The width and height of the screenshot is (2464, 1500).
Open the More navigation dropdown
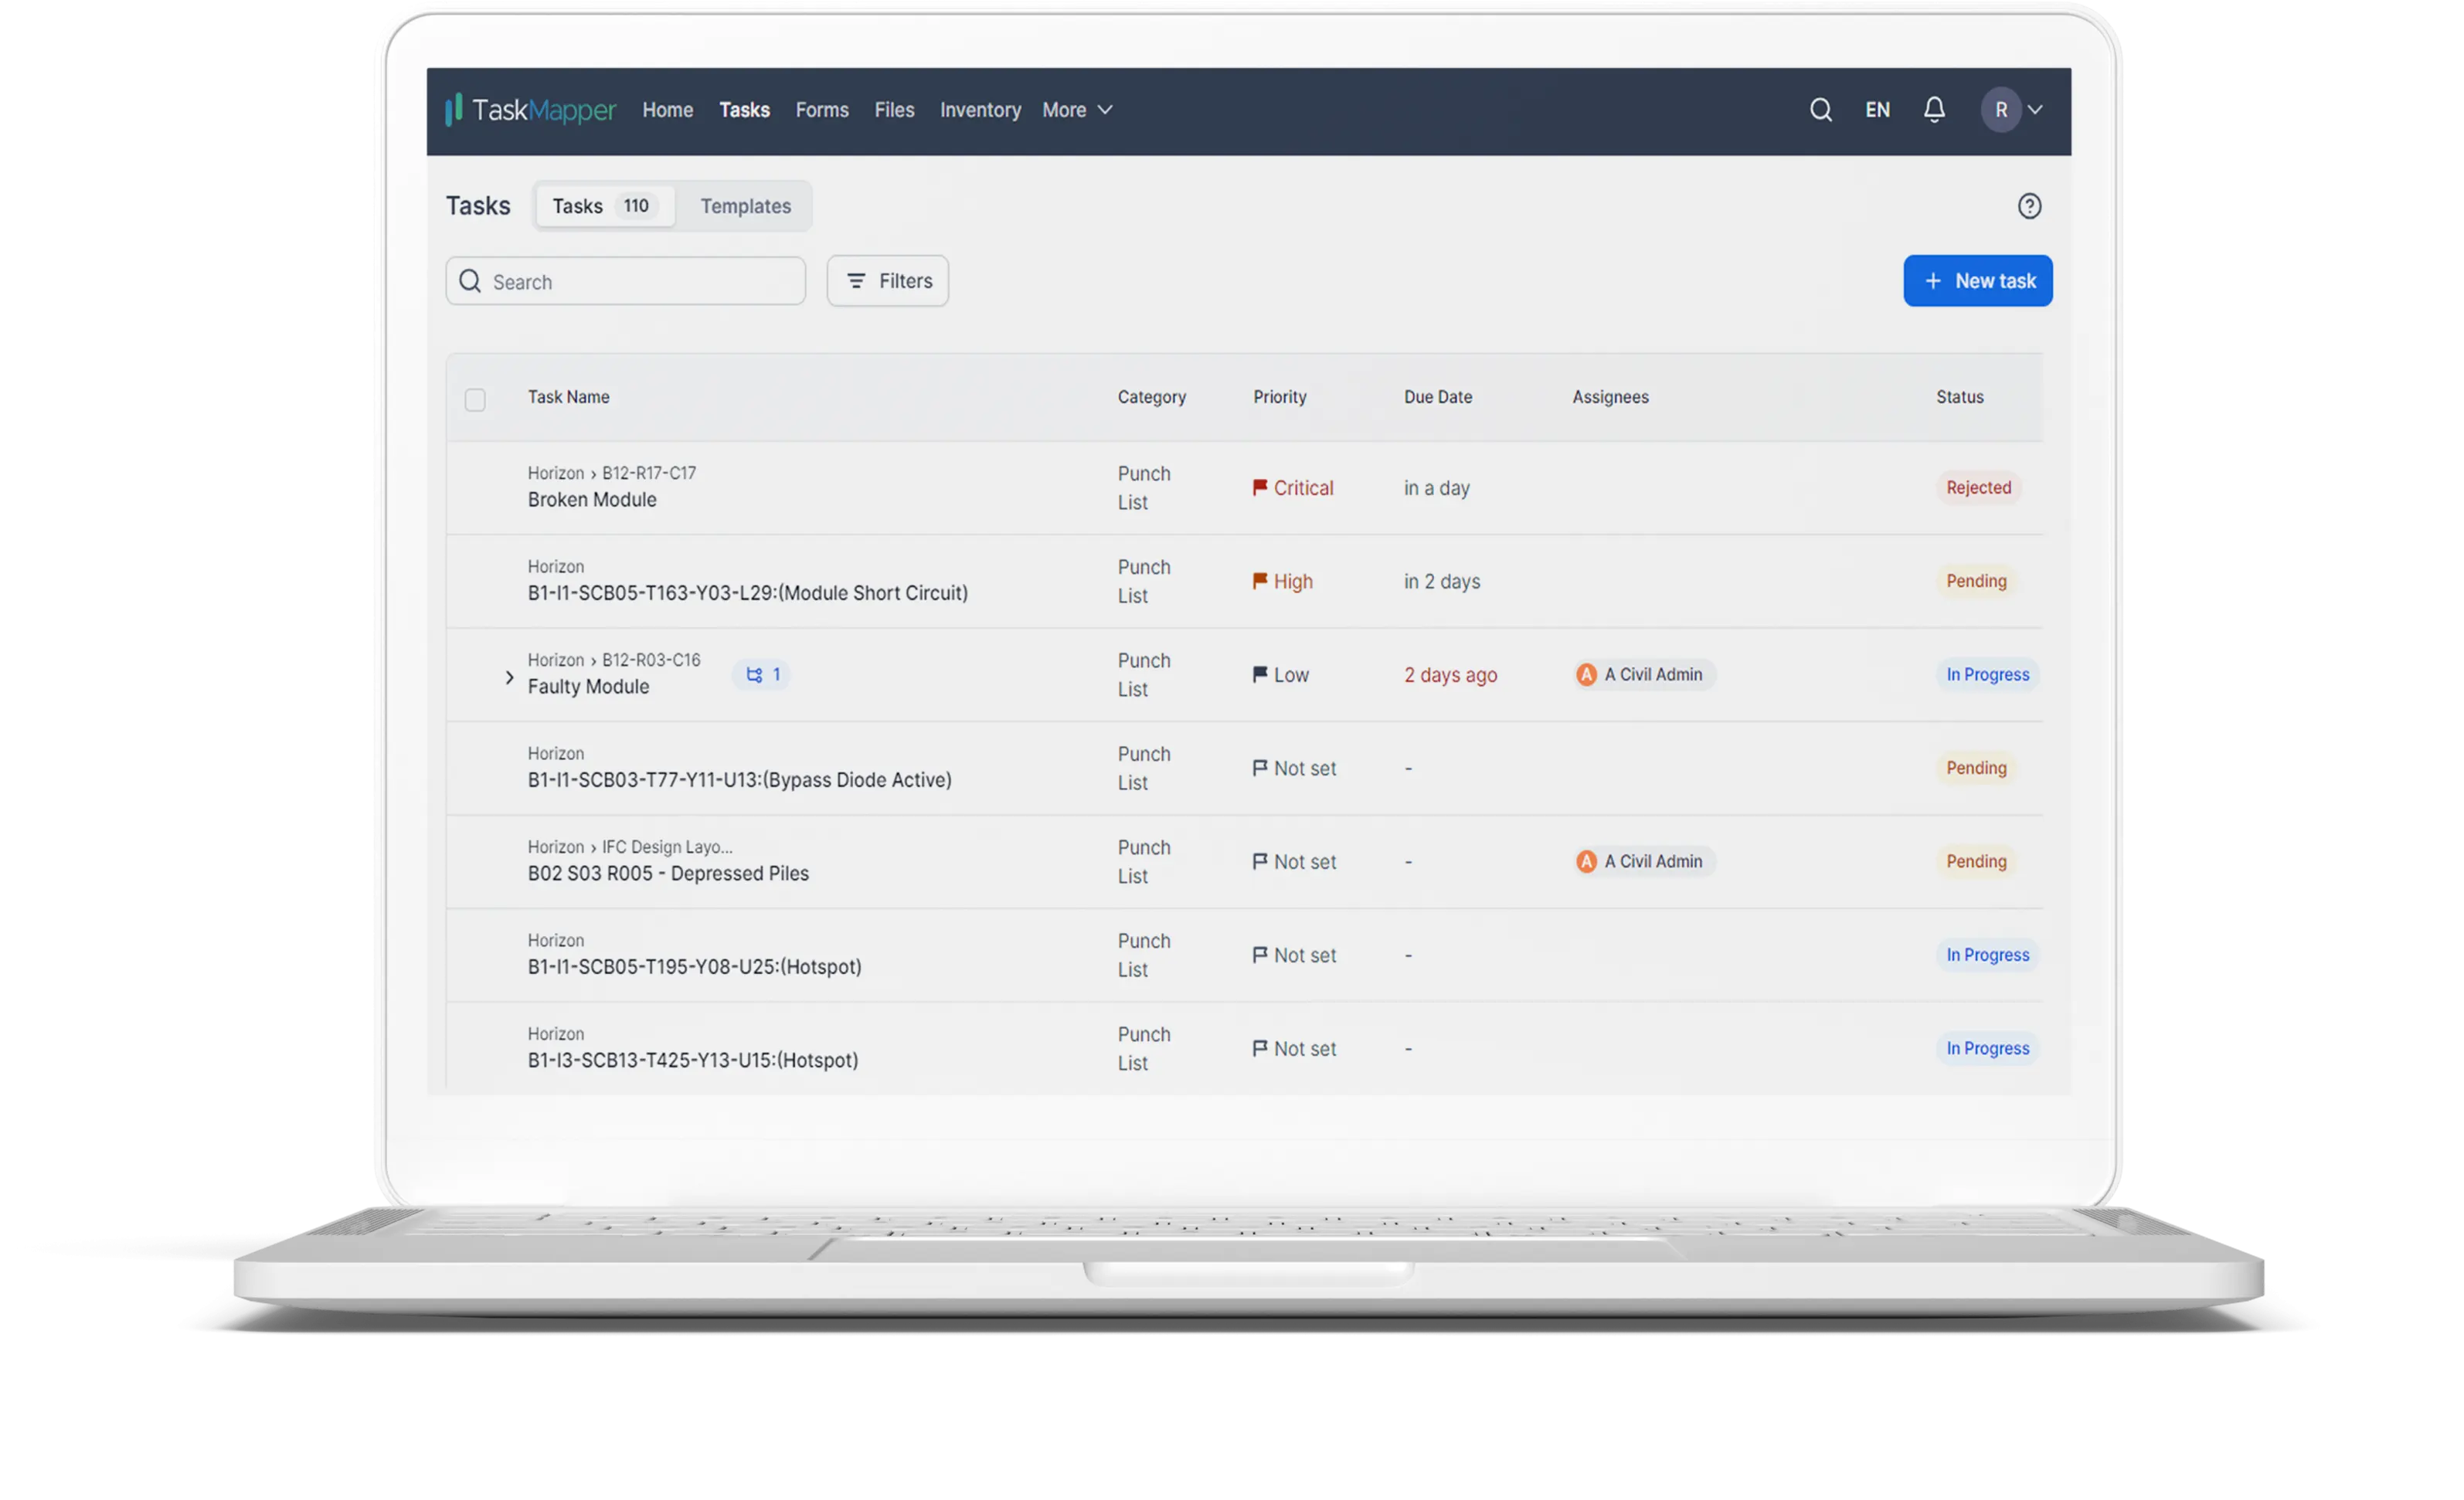[x=1077, y=110]
